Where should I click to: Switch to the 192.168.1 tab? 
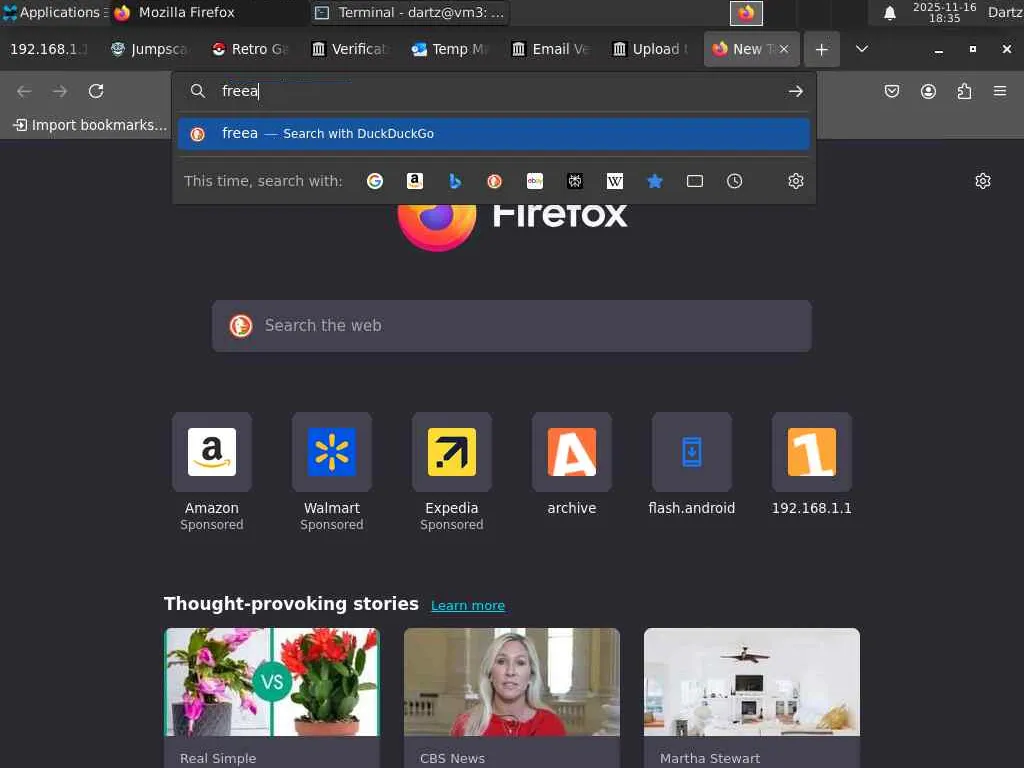49,50
